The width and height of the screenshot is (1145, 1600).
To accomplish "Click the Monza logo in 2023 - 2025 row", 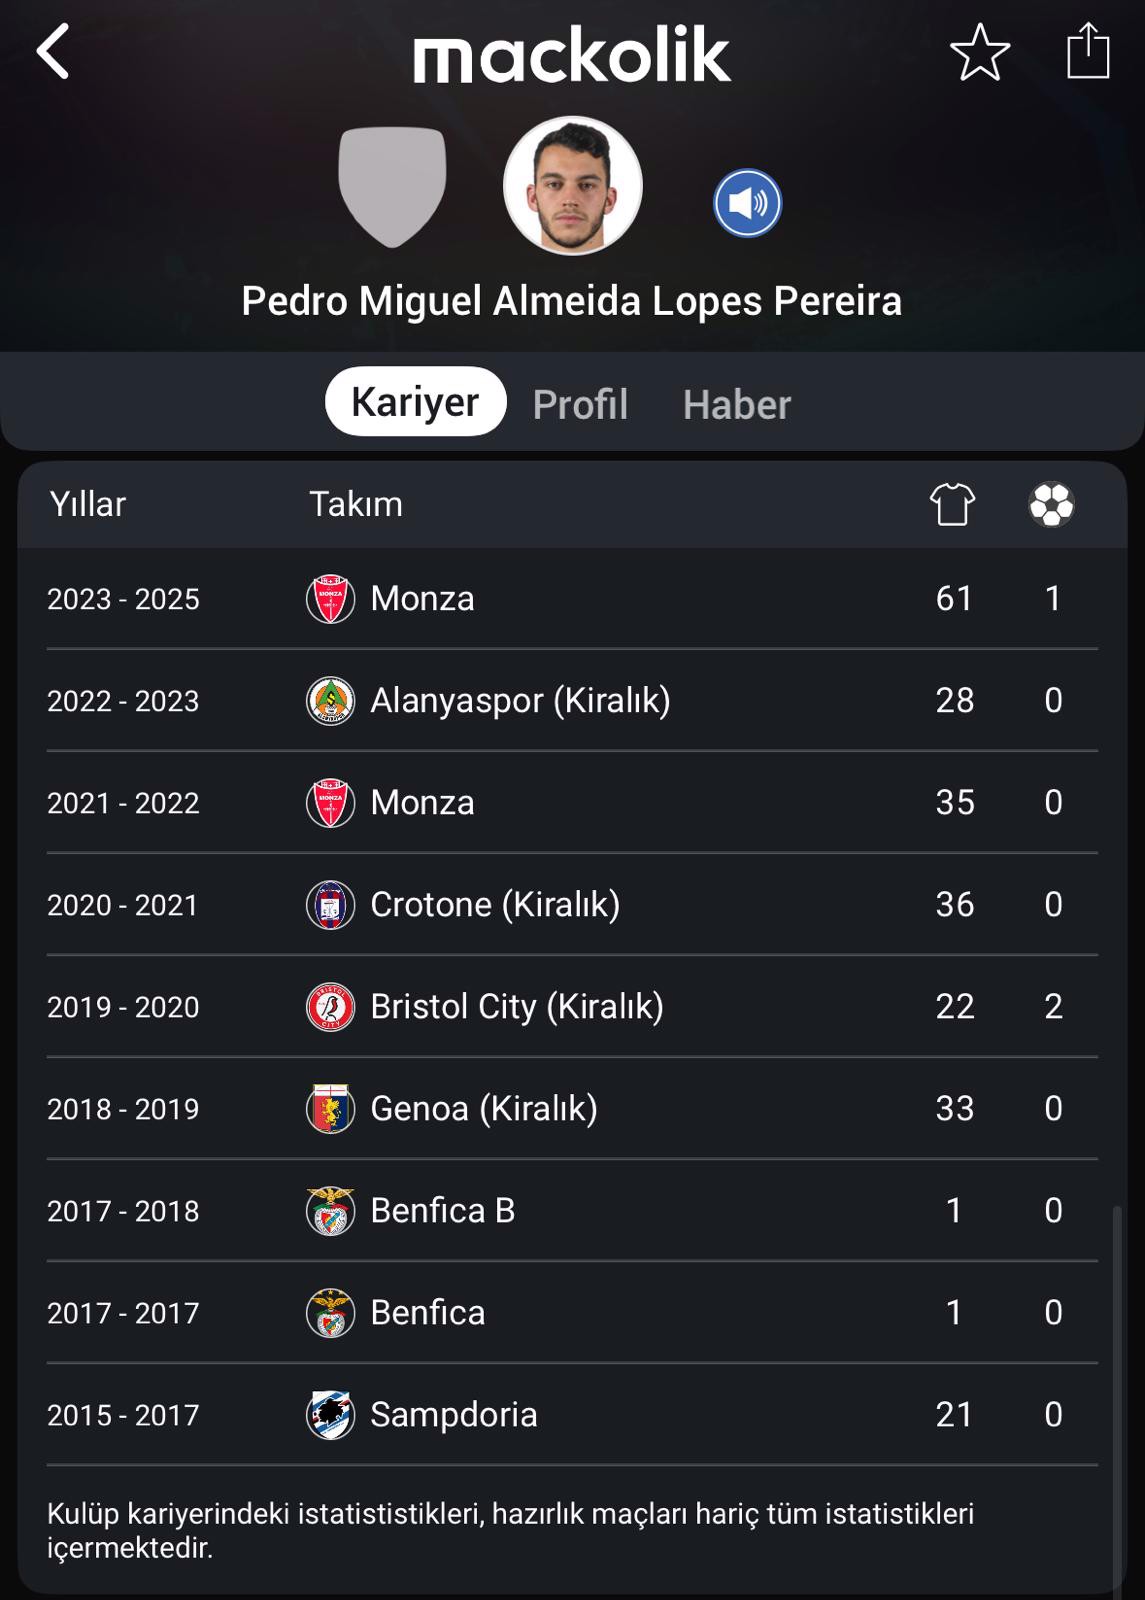I will click(x=330, y=599).
